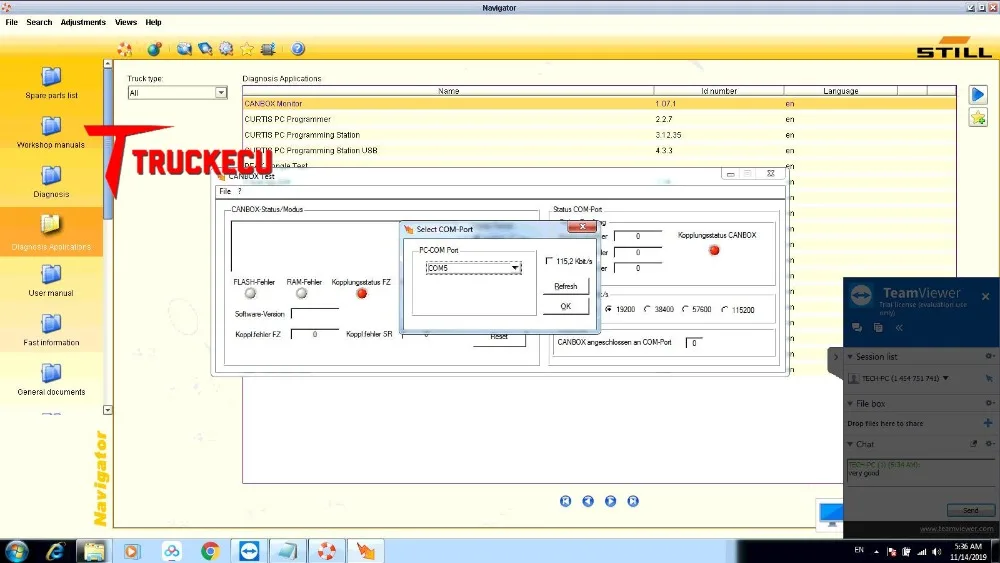Screen dimensions: 1000x563
Task: Open the blue question mark help icon
Action: point(298,48)
